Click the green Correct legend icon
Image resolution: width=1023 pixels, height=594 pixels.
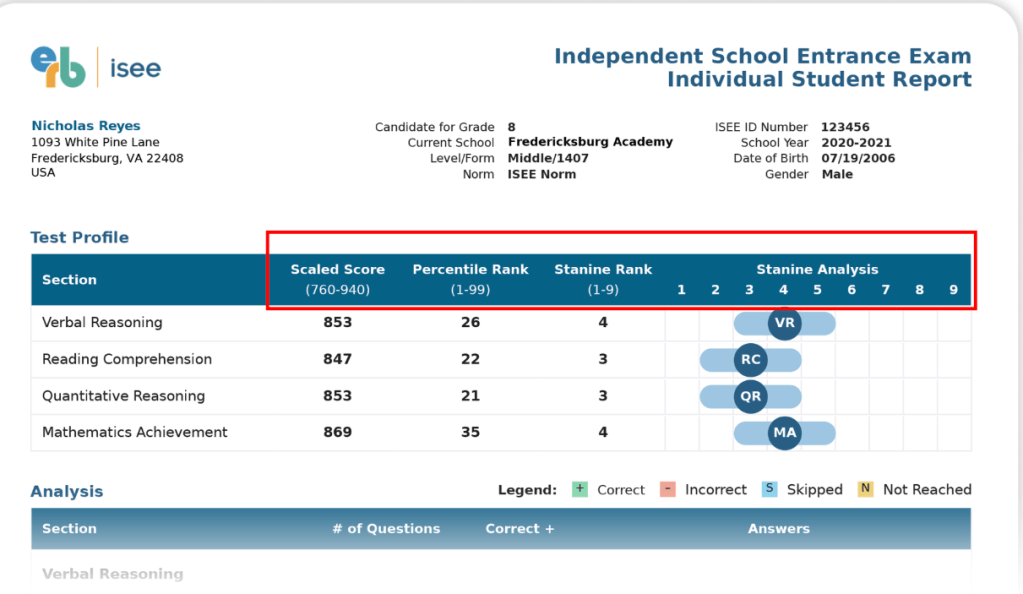(580, 489)
